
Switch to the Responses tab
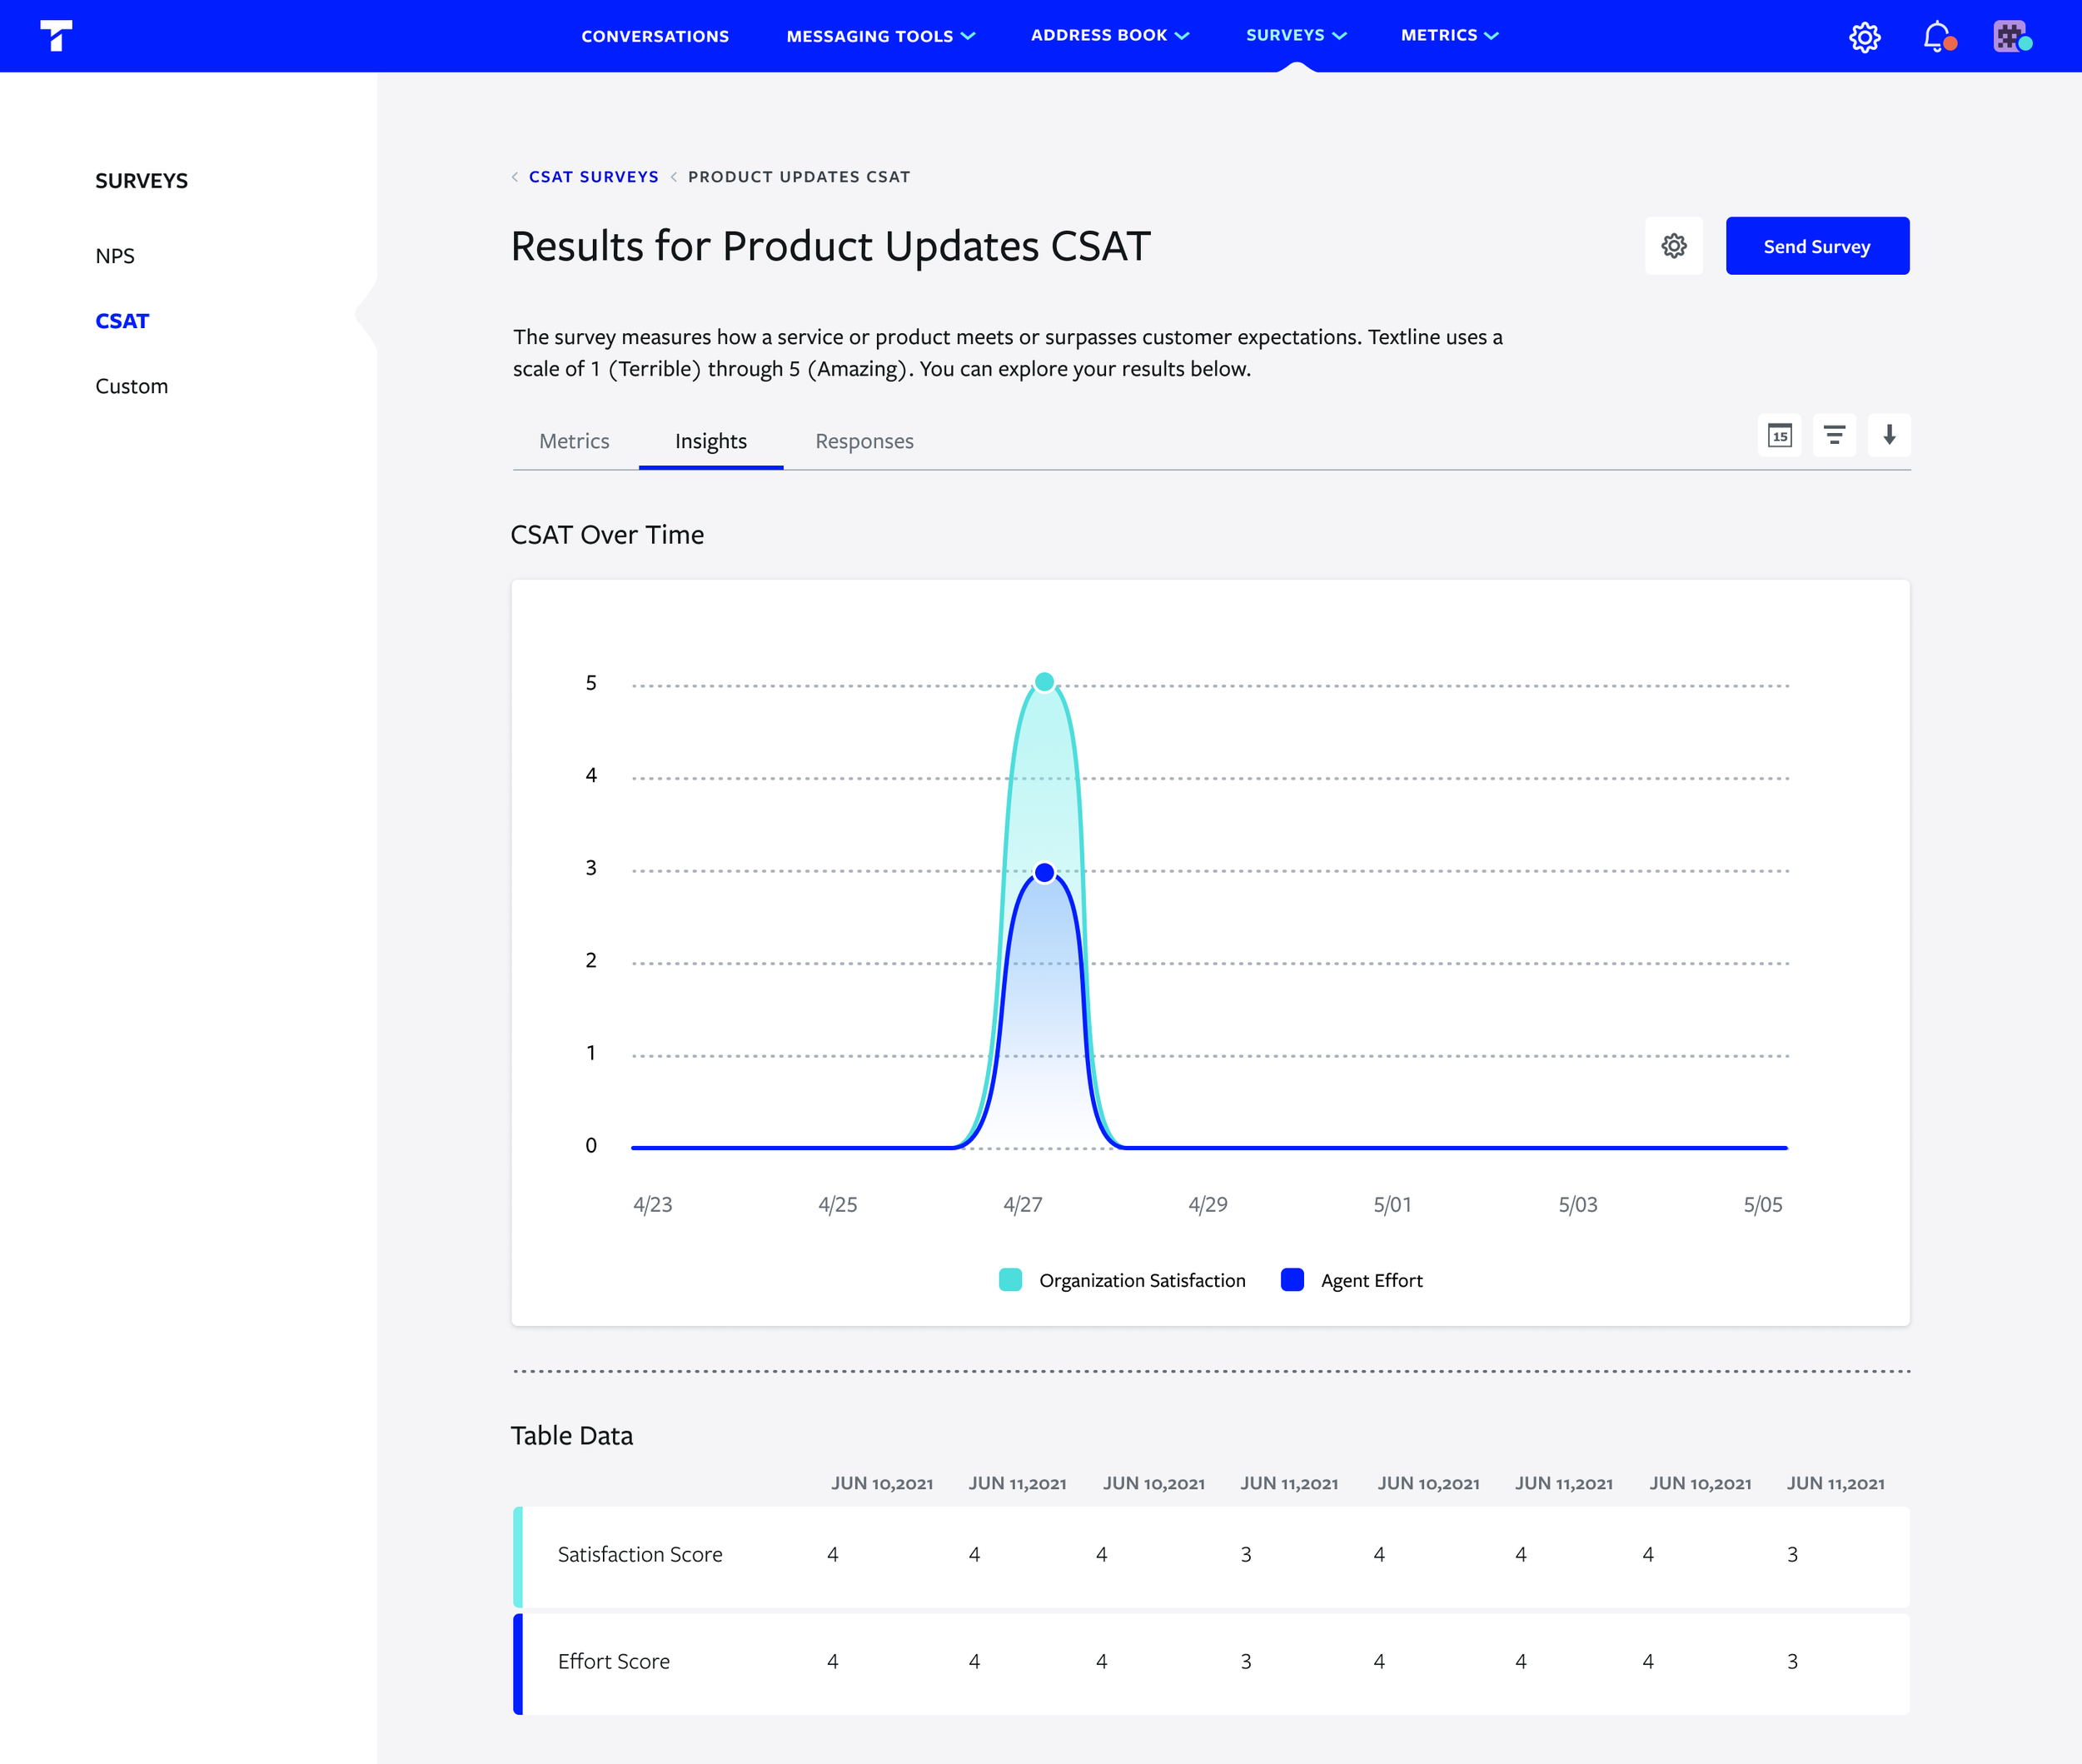coord(864,441)
